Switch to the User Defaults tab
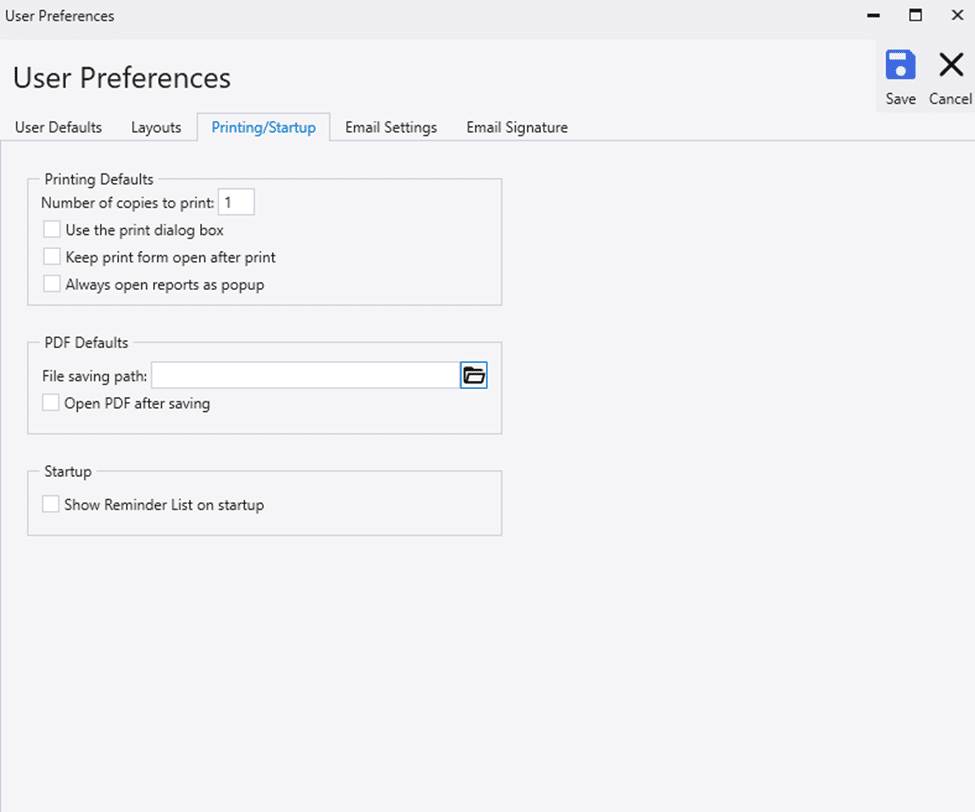Image resolution: width=975 pixels, height=812 pixels. 58,127
